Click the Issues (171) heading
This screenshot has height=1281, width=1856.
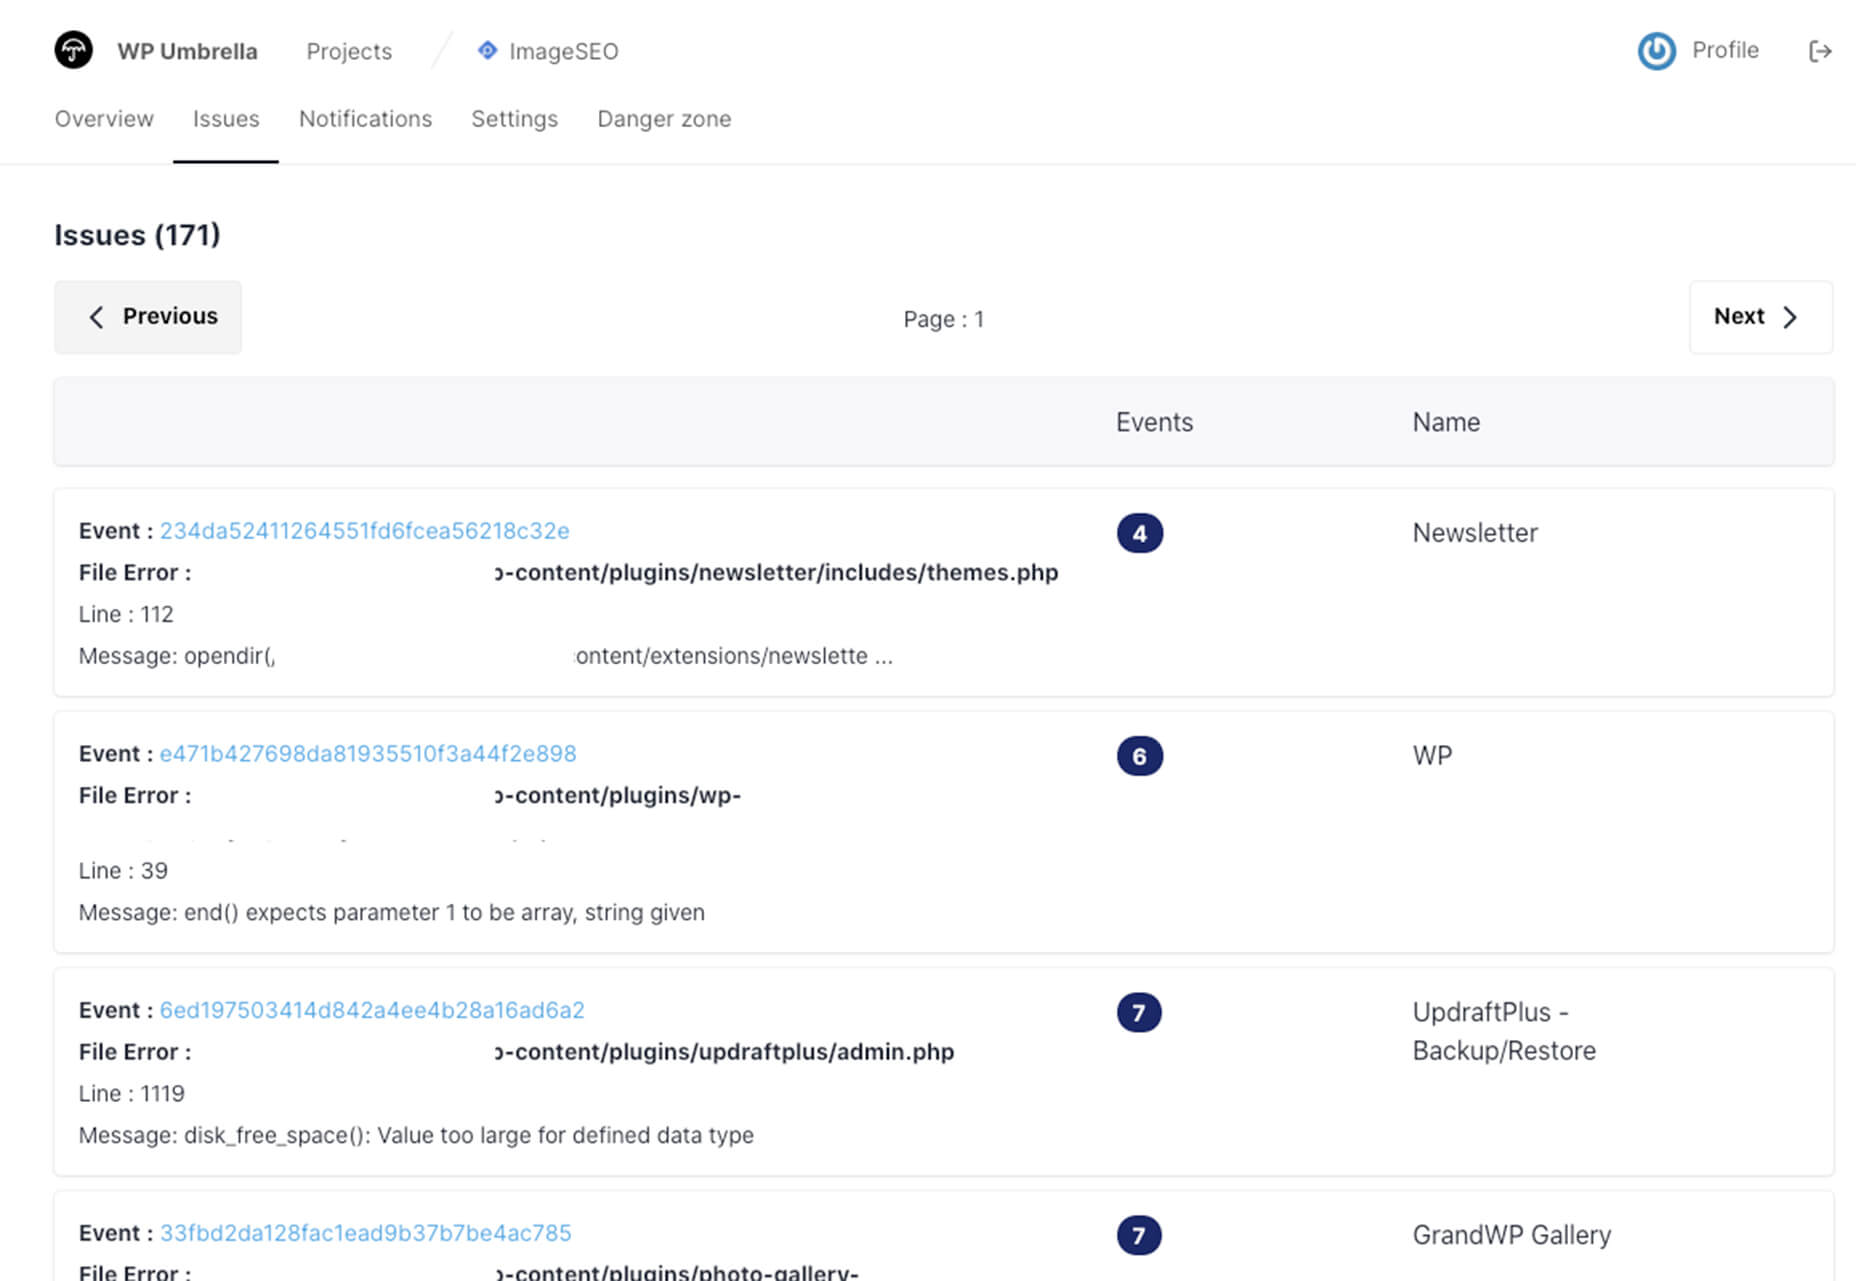click(x=137, y=235)
